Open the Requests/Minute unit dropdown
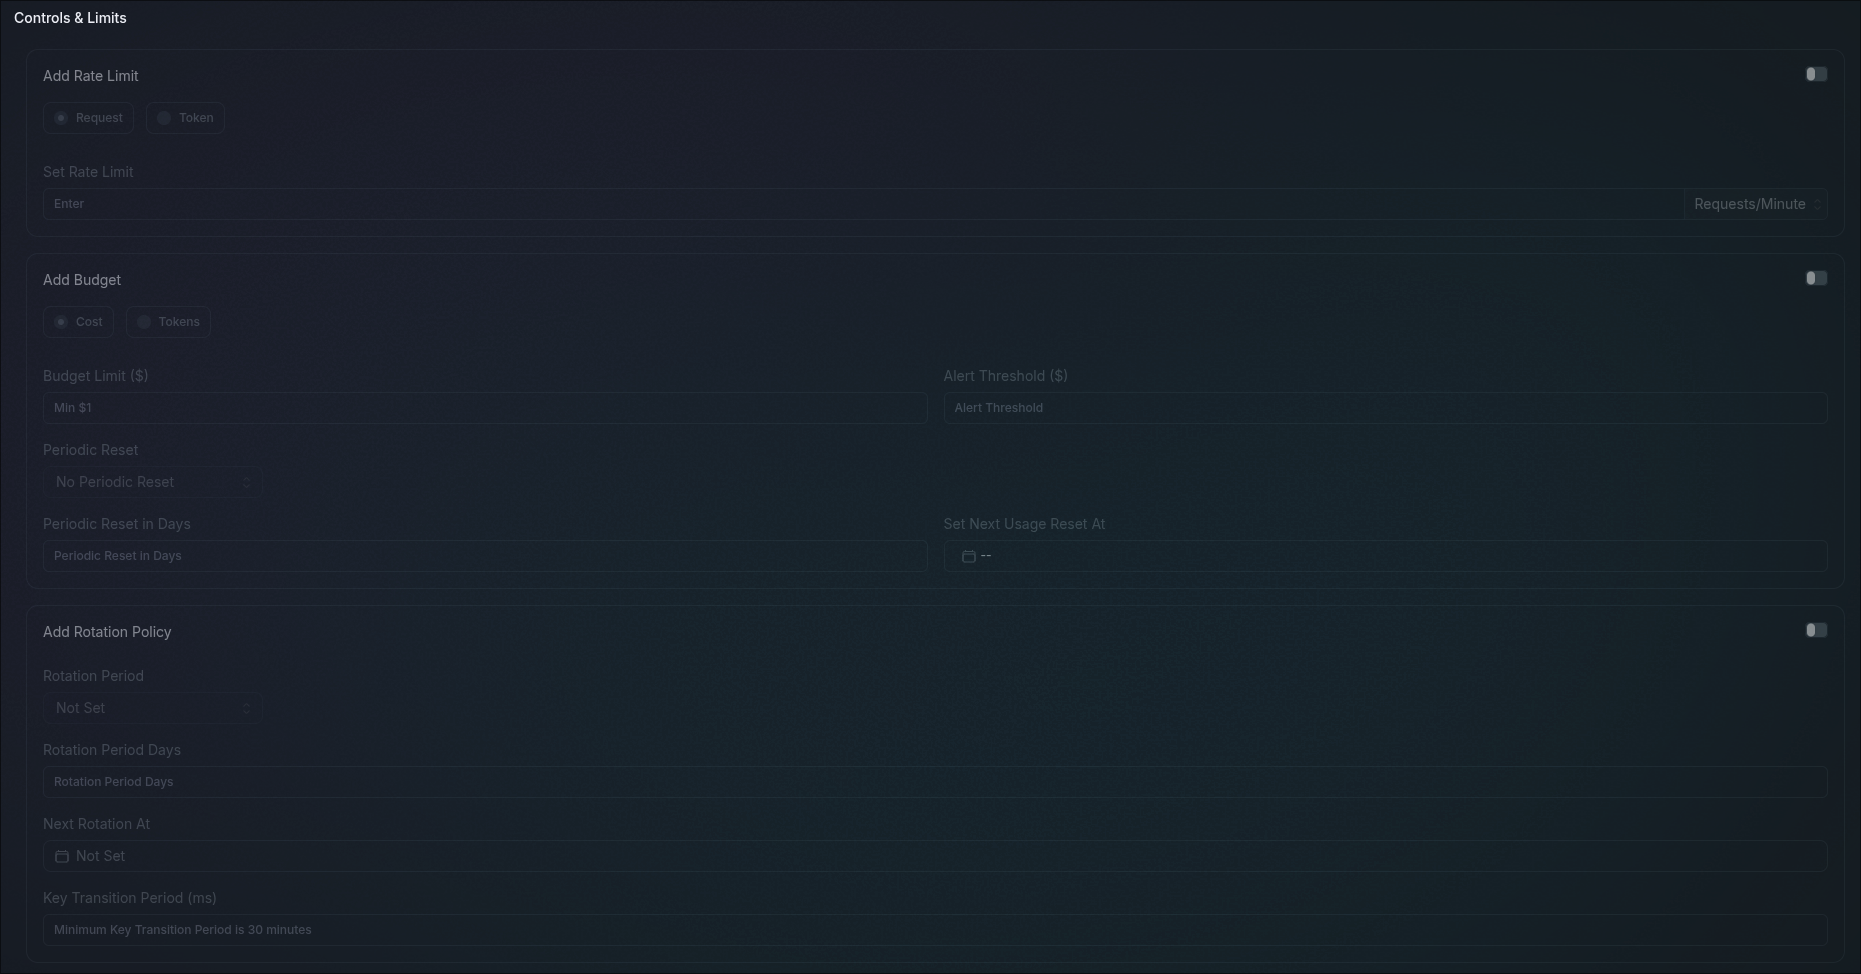Viewport: 1861px width, 974px height. pyautogui.click(x=1756, y=204)
